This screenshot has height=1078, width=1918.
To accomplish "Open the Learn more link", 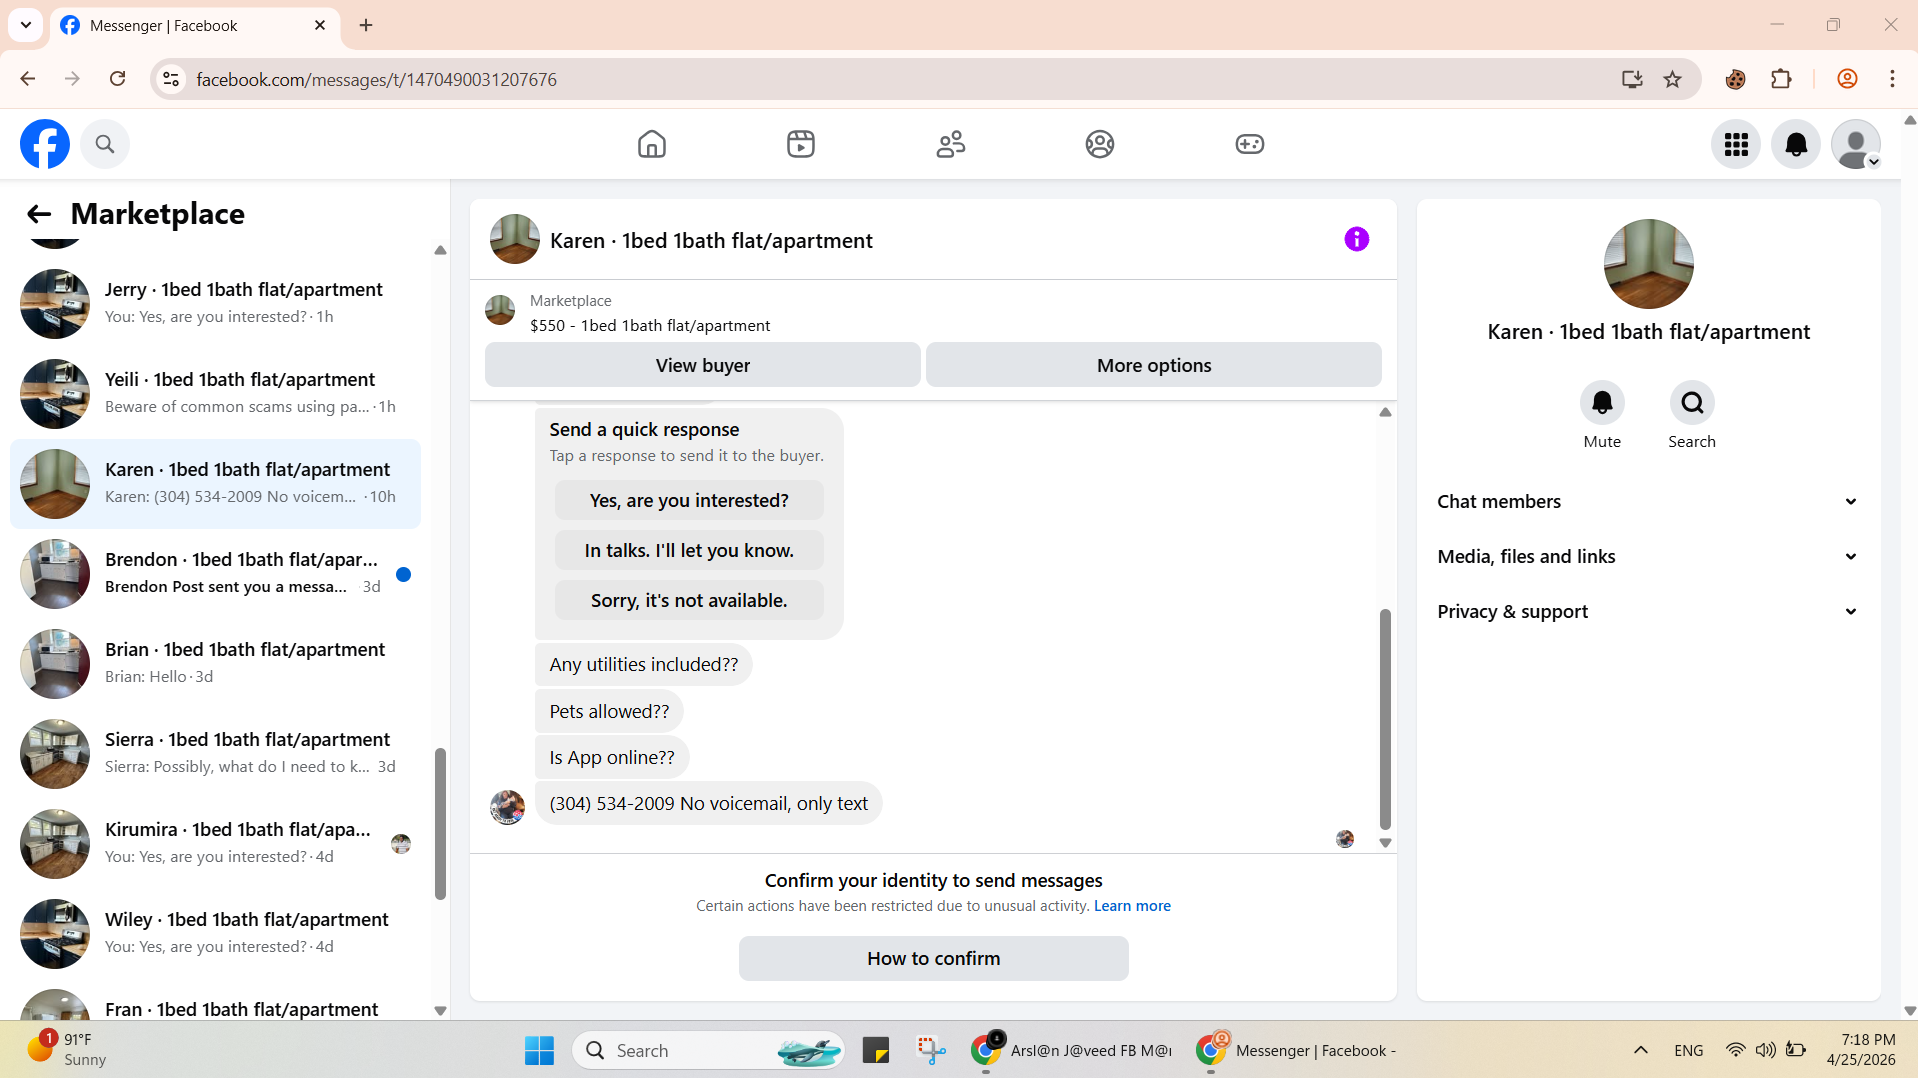I will click(1132, 906).
